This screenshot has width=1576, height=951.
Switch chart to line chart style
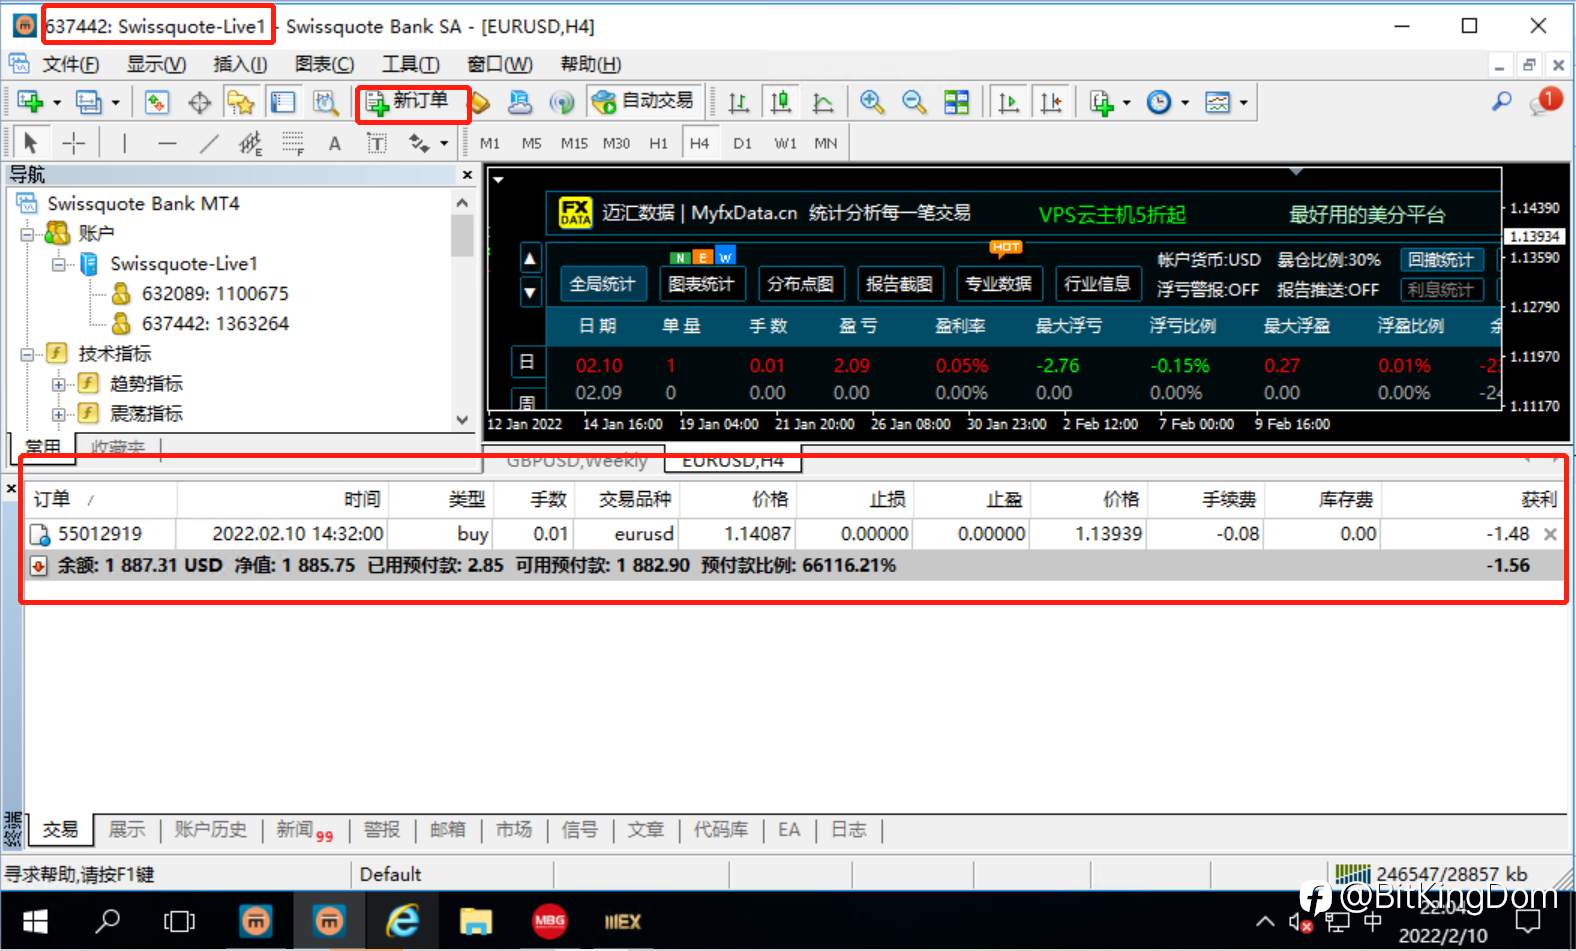823,102
